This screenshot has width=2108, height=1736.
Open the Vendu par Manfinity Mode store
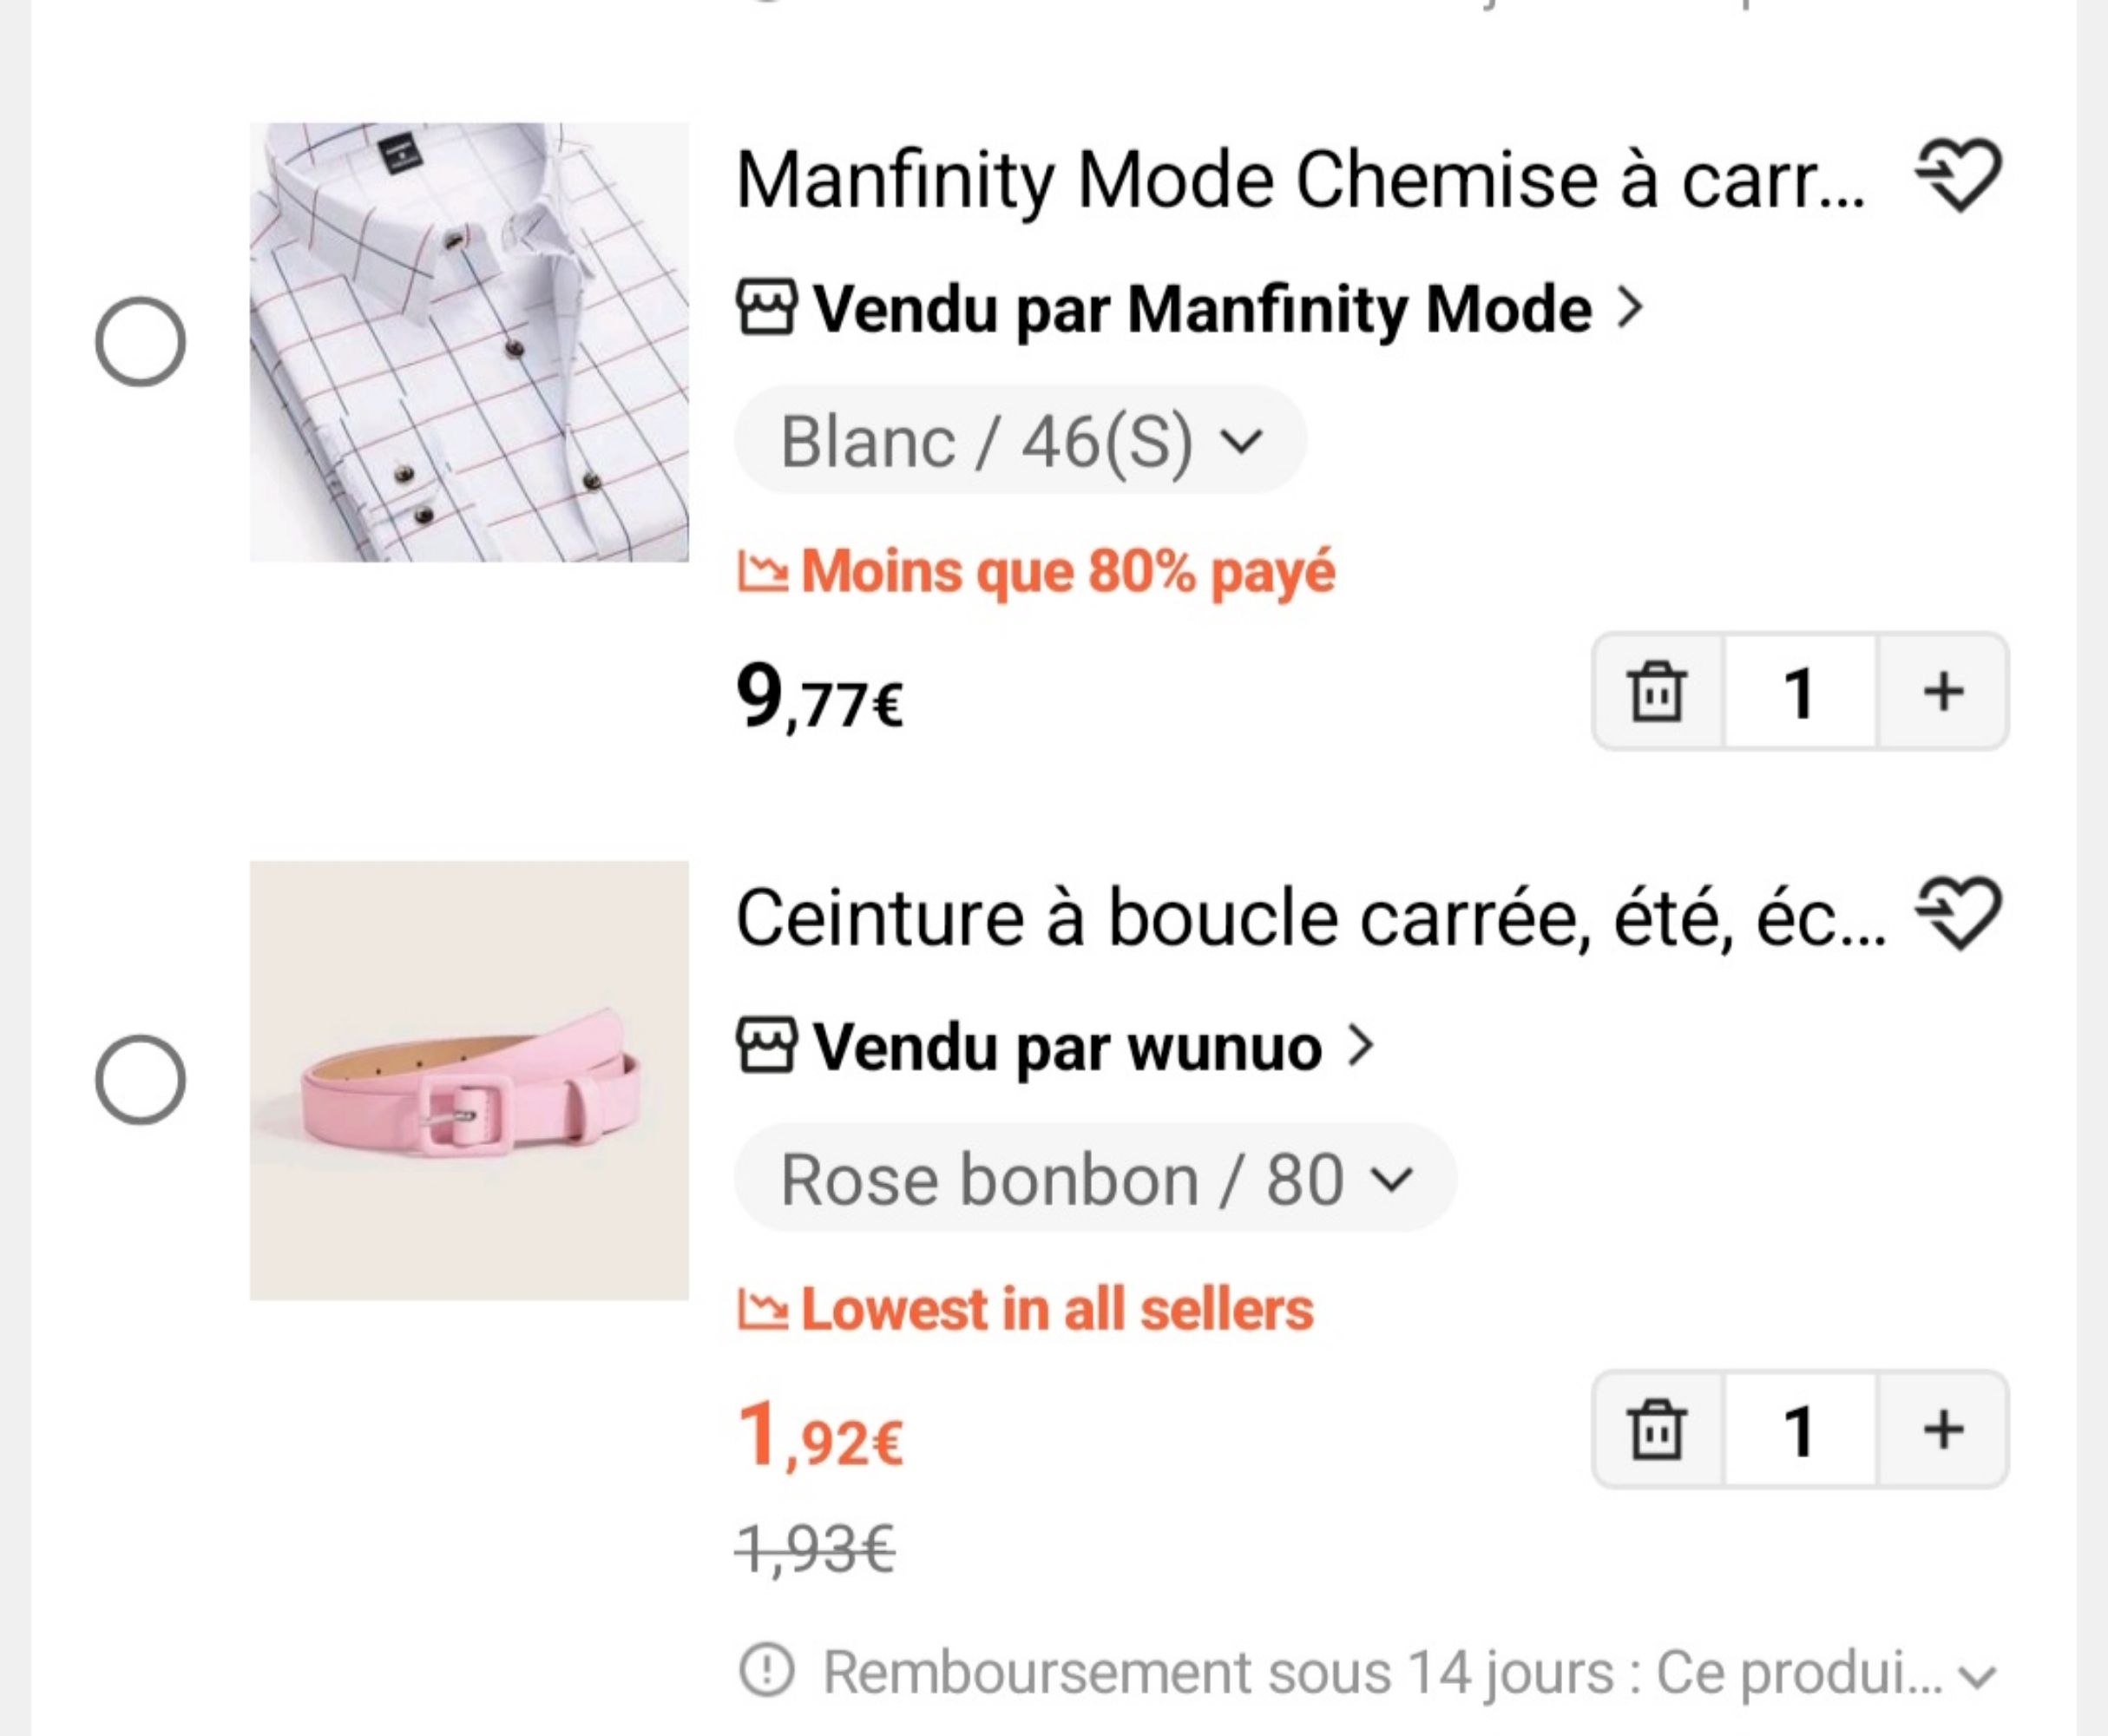coord(1202,308)
